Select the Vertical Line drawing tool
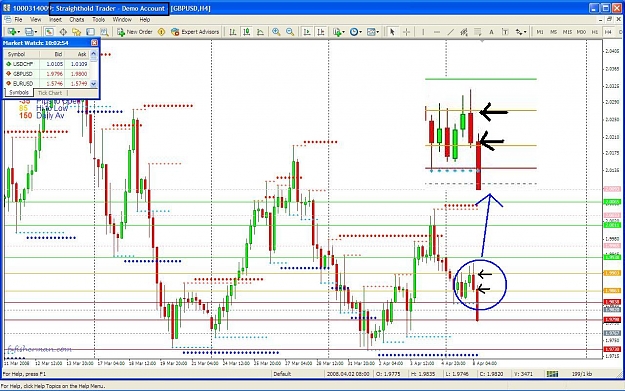The image size is (625, 391). coord(423,32)
